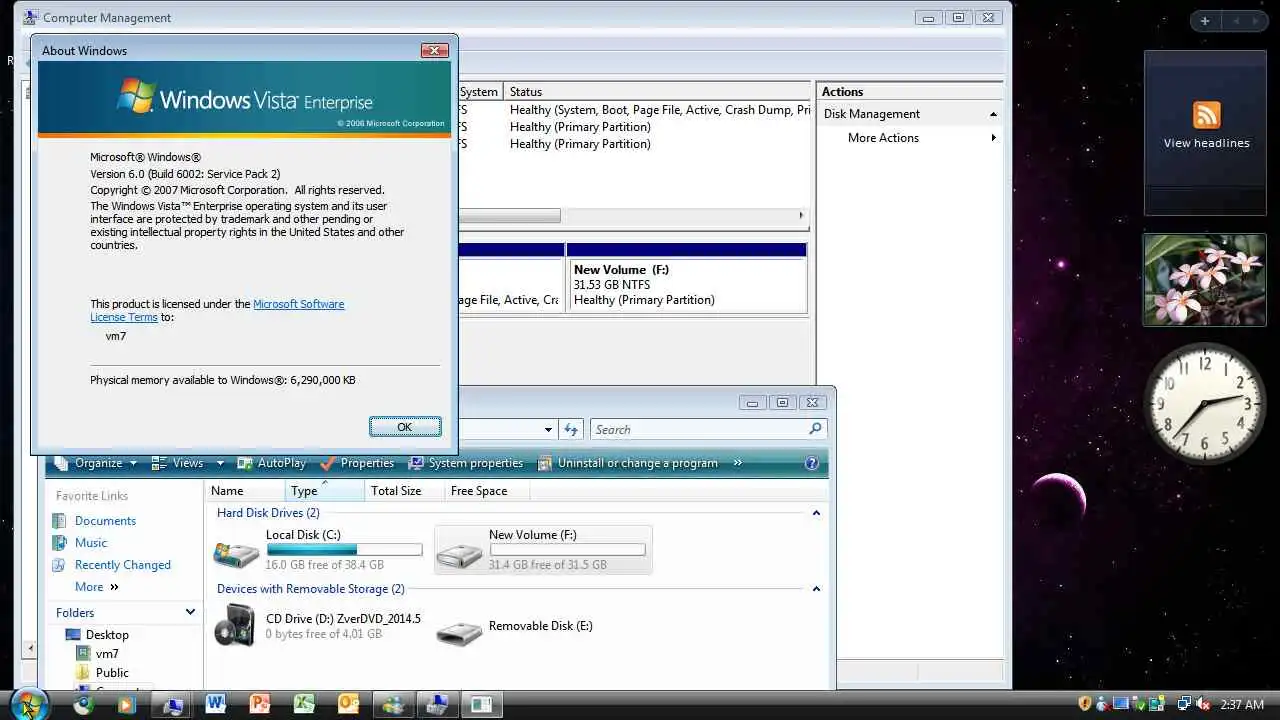Collapse the Hard Disk Drives group
Viewport: 1280px width, 720px height.
(x=816, y=513)
